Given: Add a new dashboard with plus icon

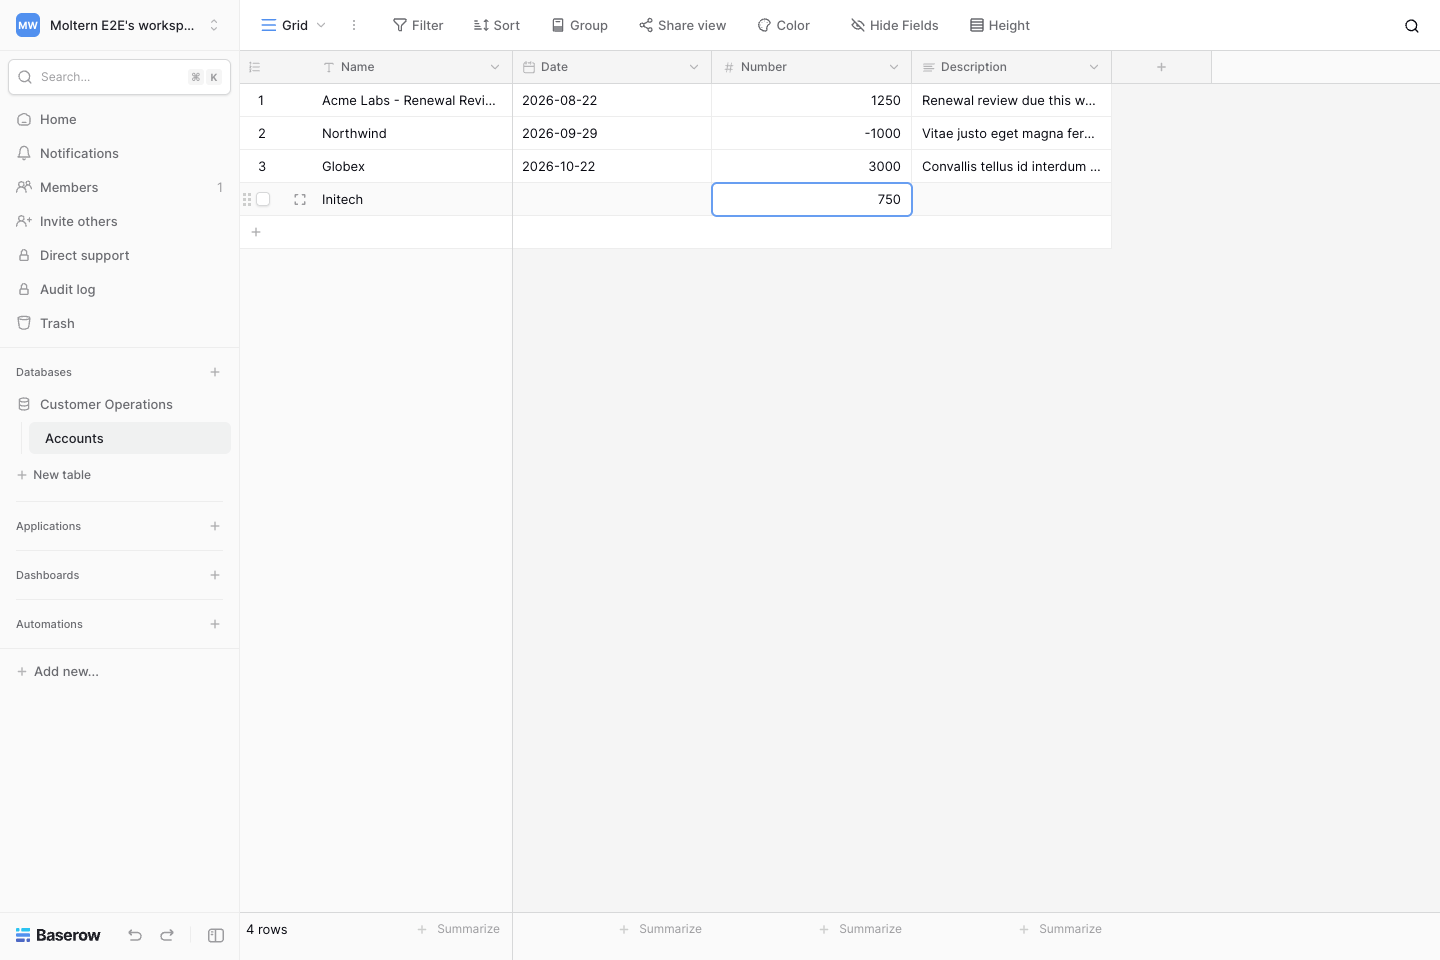Looking at the screenshot, I should click(215, 575).
